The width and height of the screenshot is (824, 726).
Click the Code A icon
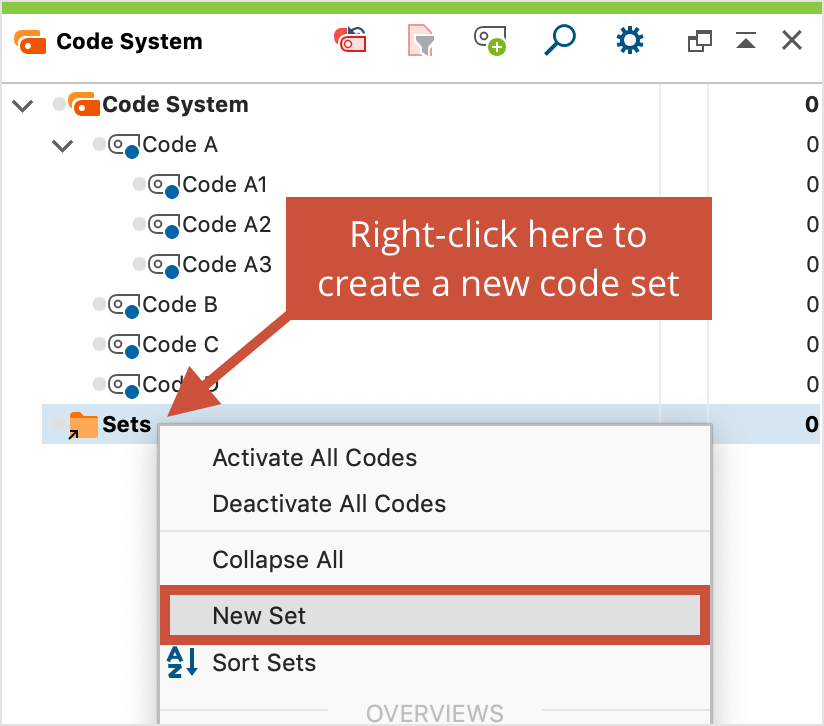coord(124,146)
